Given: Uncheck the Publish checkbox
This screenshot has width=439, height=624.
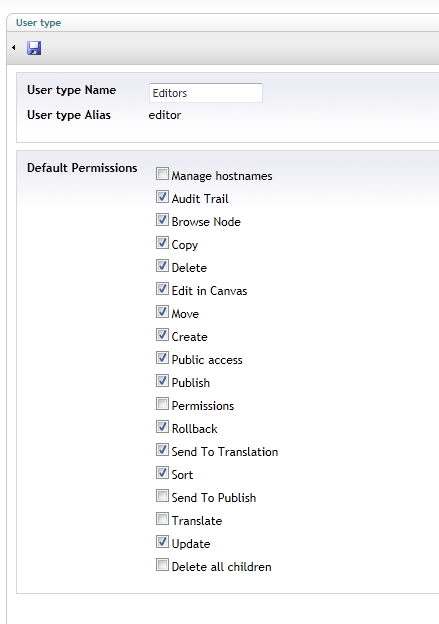Looking at the screenshot, I should click(162, 380).
